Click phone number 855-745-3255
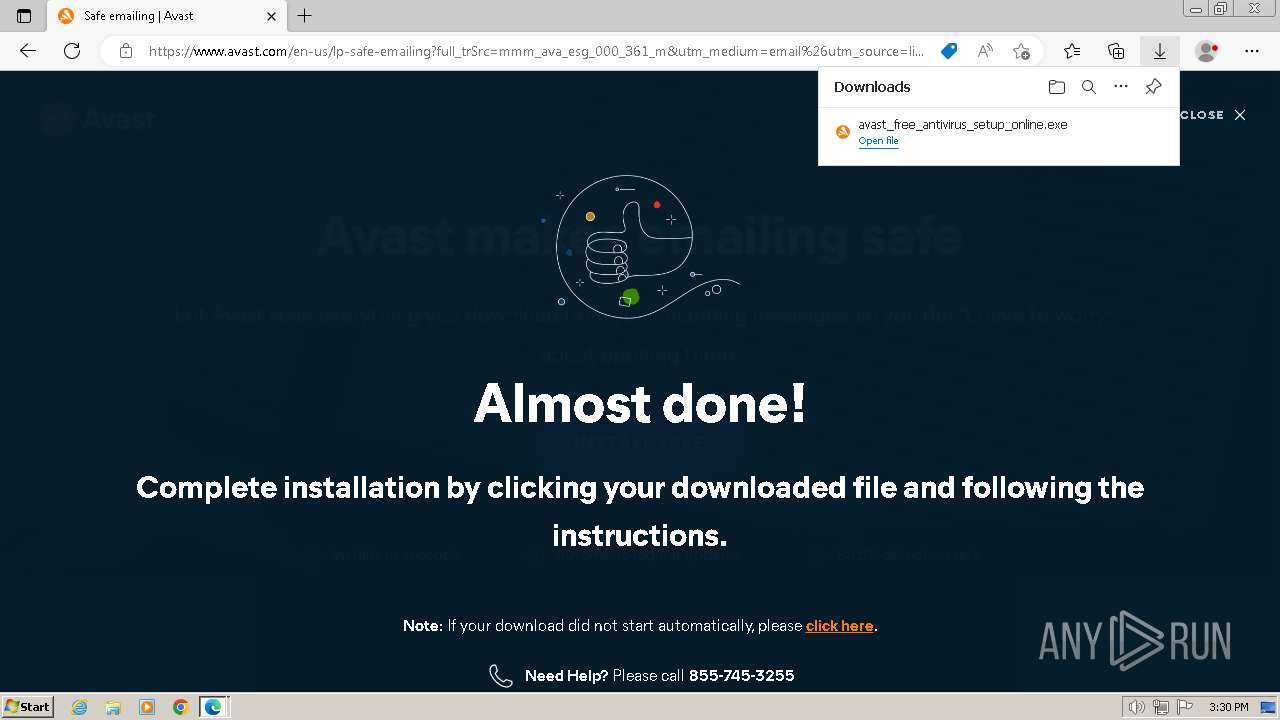 [742, 676]
